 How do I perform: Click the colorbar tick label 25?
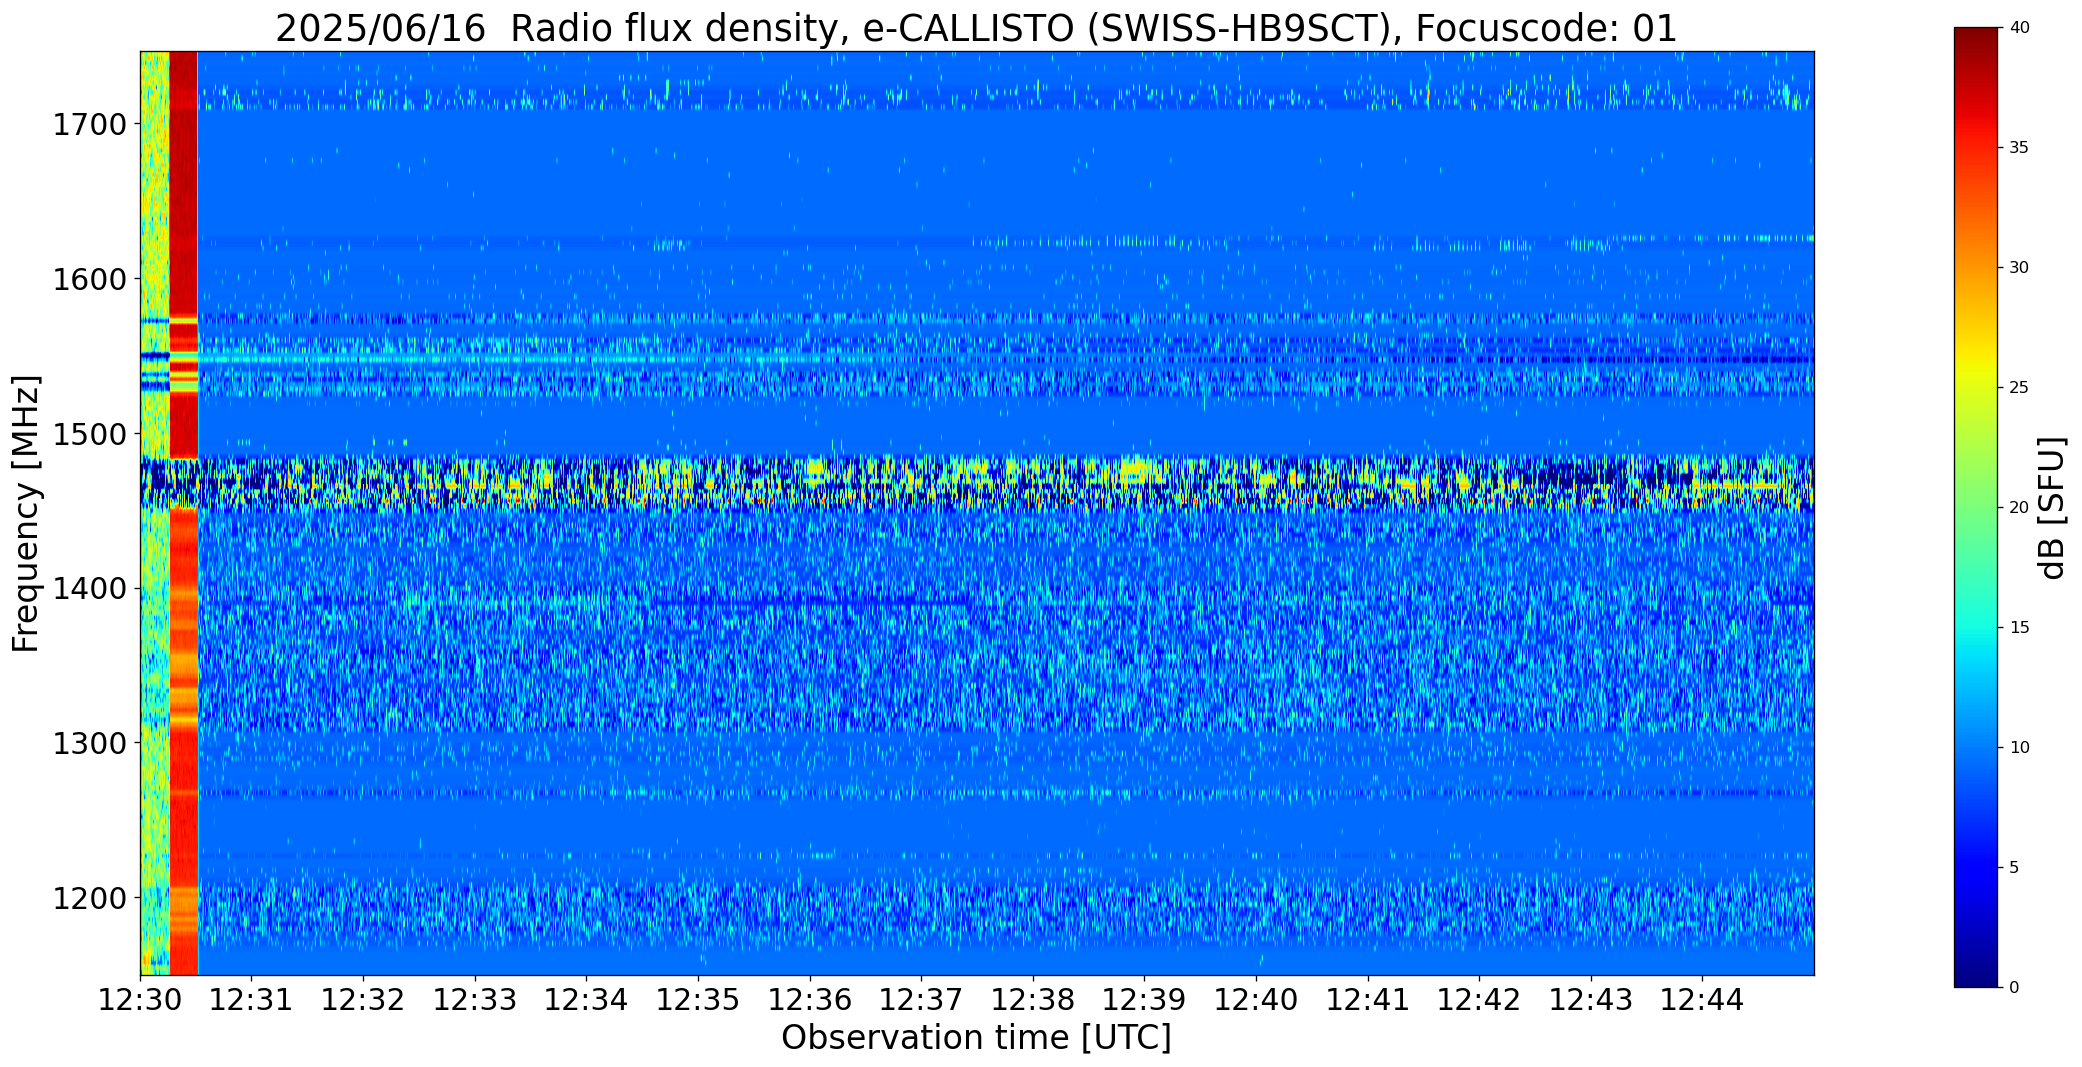pos(2018,388)
